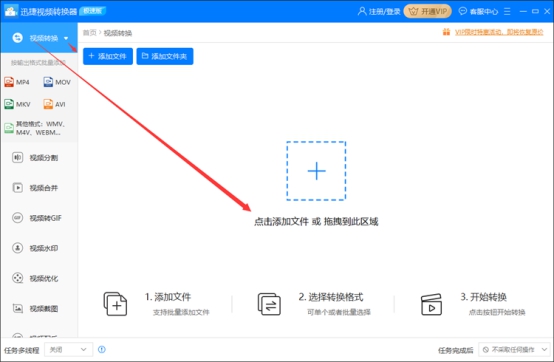The image size is (554, 362).
Task: Open 客服中心 support
Action: point(478,11)
